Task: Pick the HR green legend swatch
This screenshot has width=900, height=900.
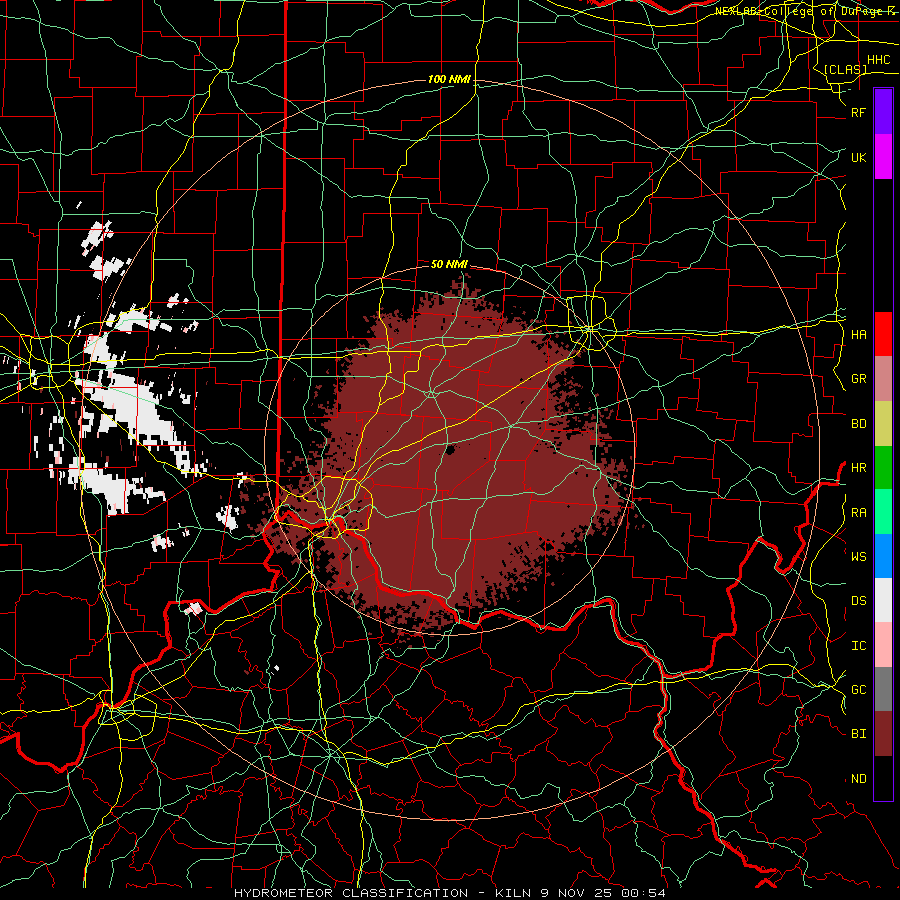Action: point(883,468)
